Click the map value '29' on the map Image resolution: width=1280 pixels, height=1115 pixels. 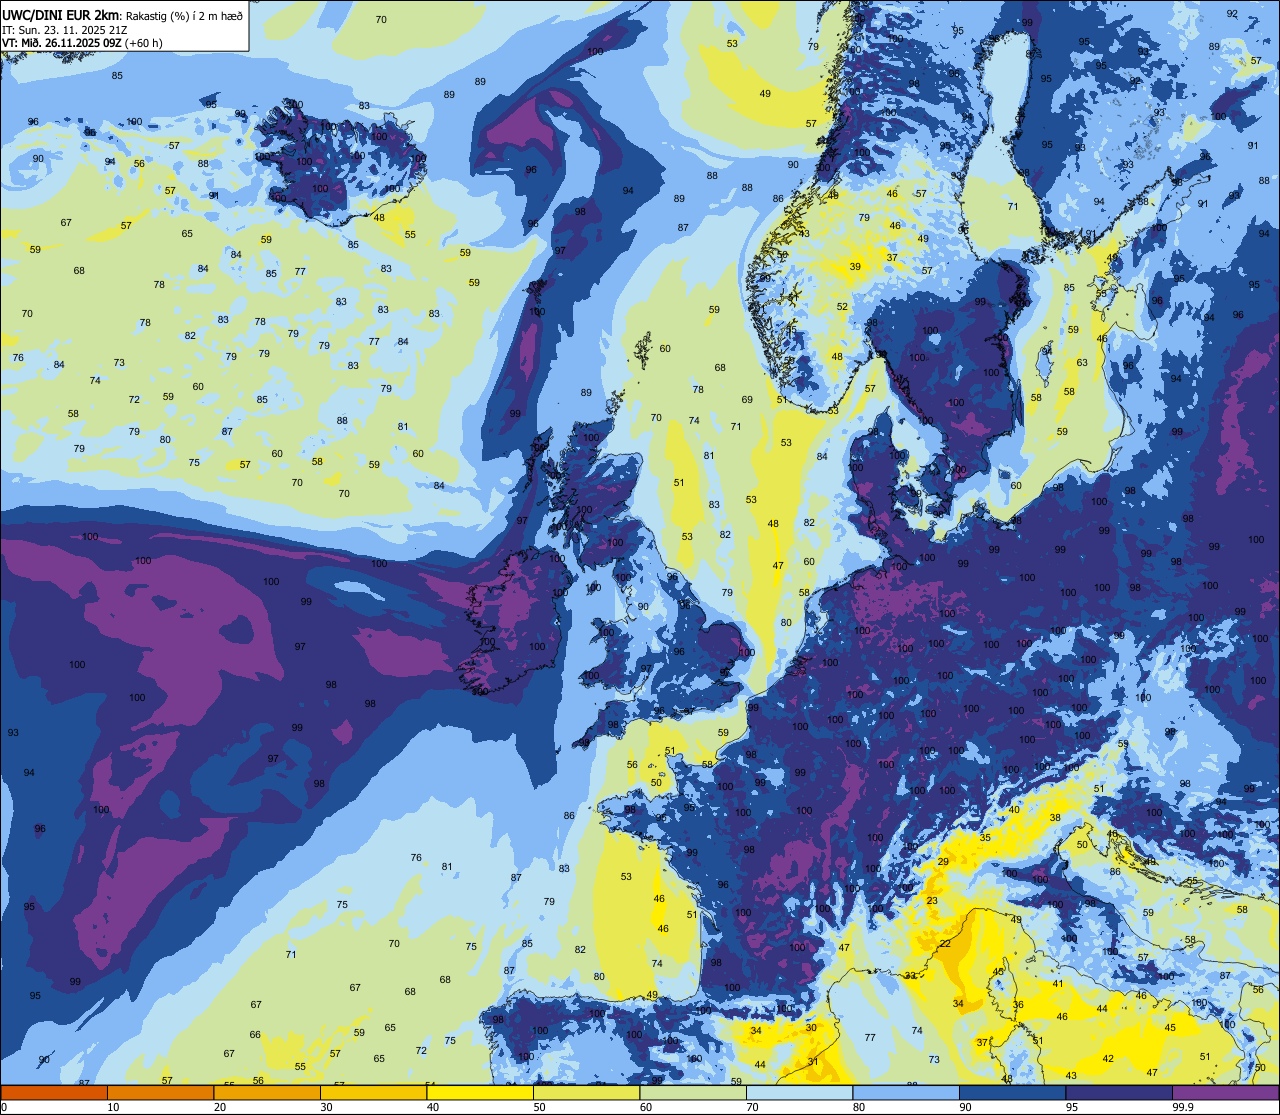942,862
